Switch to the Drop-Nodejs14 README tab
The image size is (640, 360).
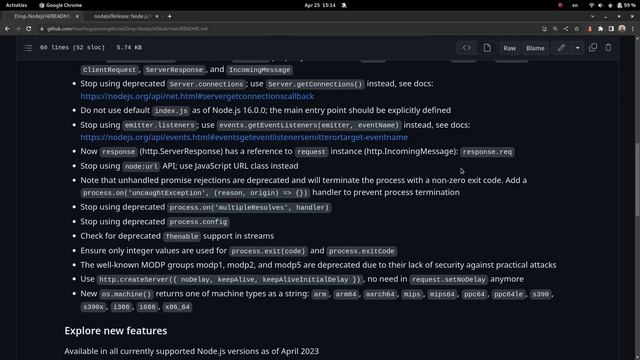(x=41, y=16)
